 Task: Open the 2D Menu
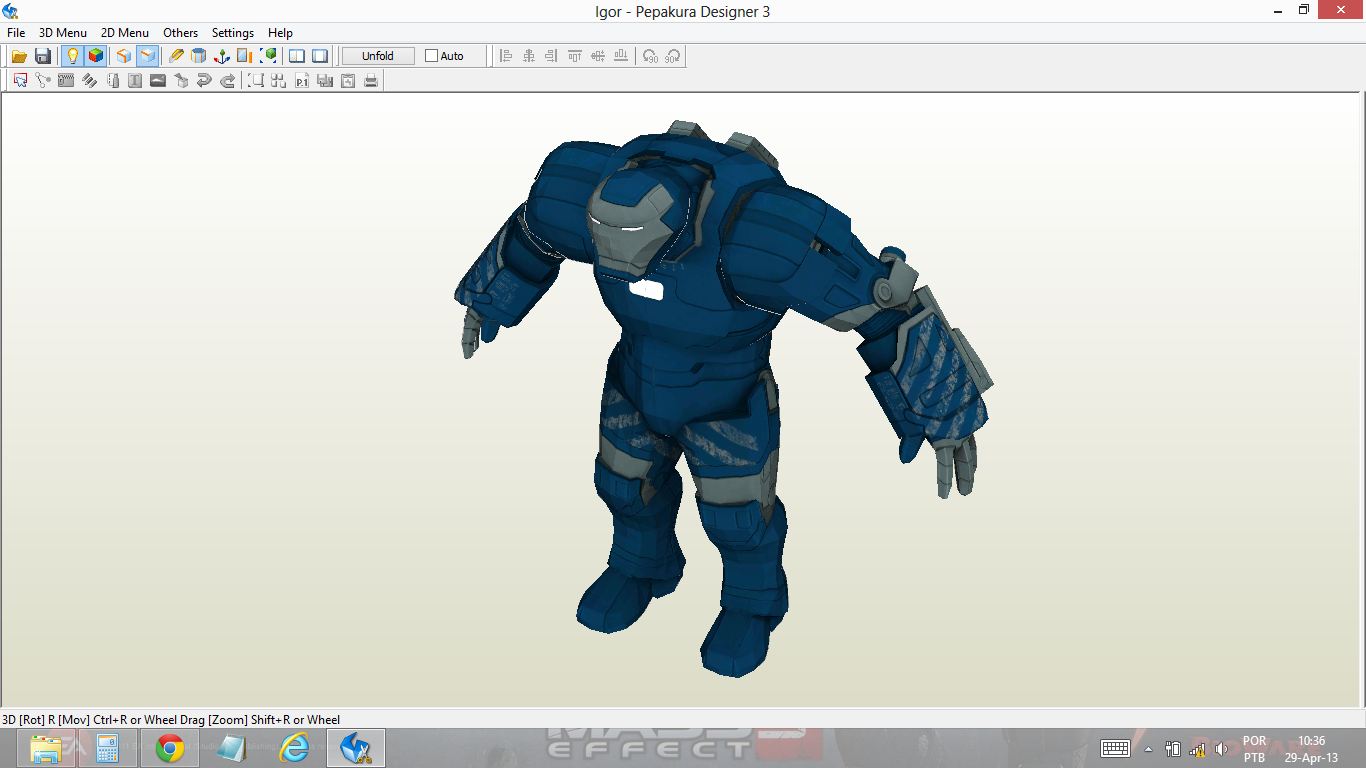pos(125,33)
